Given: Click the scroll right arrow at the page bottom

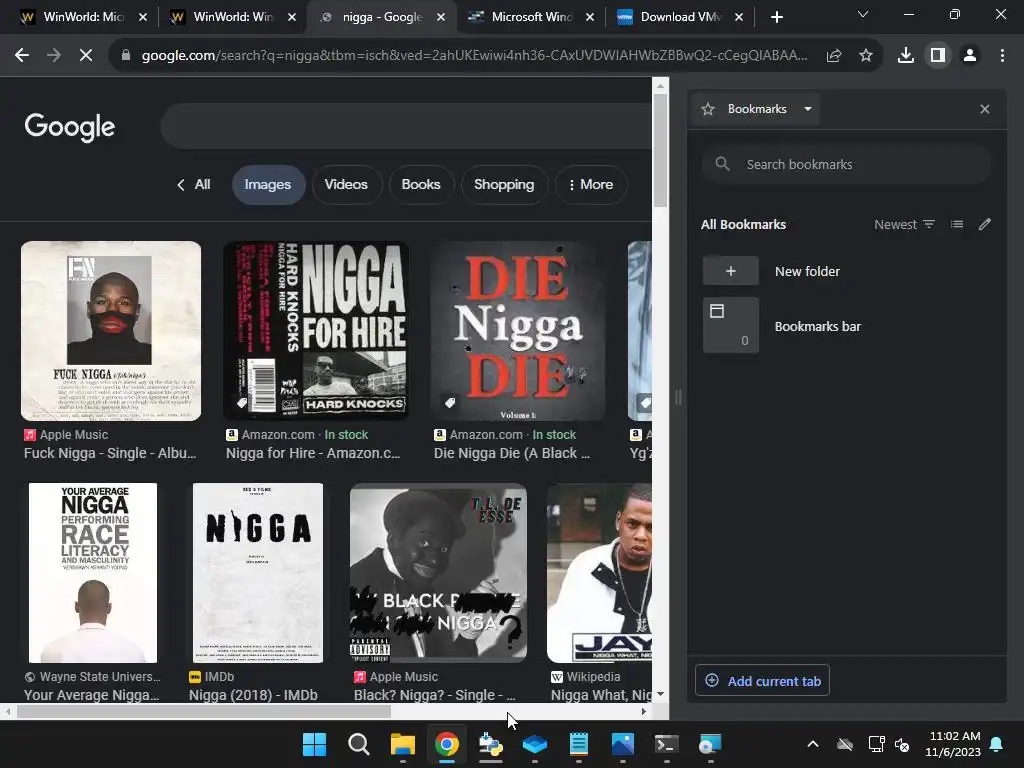Looking at the screenshot, I should click(x=644, y=711).
